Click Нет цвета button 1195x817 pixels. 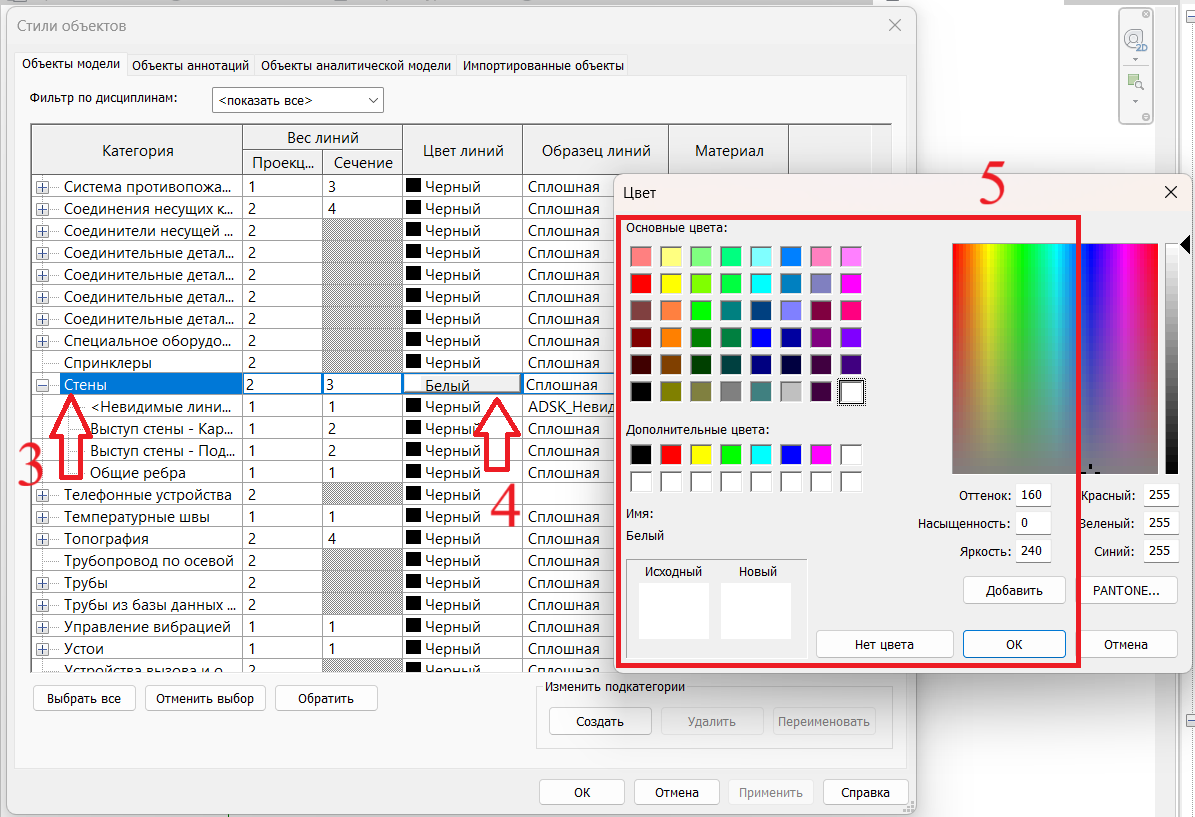[884, 644]
